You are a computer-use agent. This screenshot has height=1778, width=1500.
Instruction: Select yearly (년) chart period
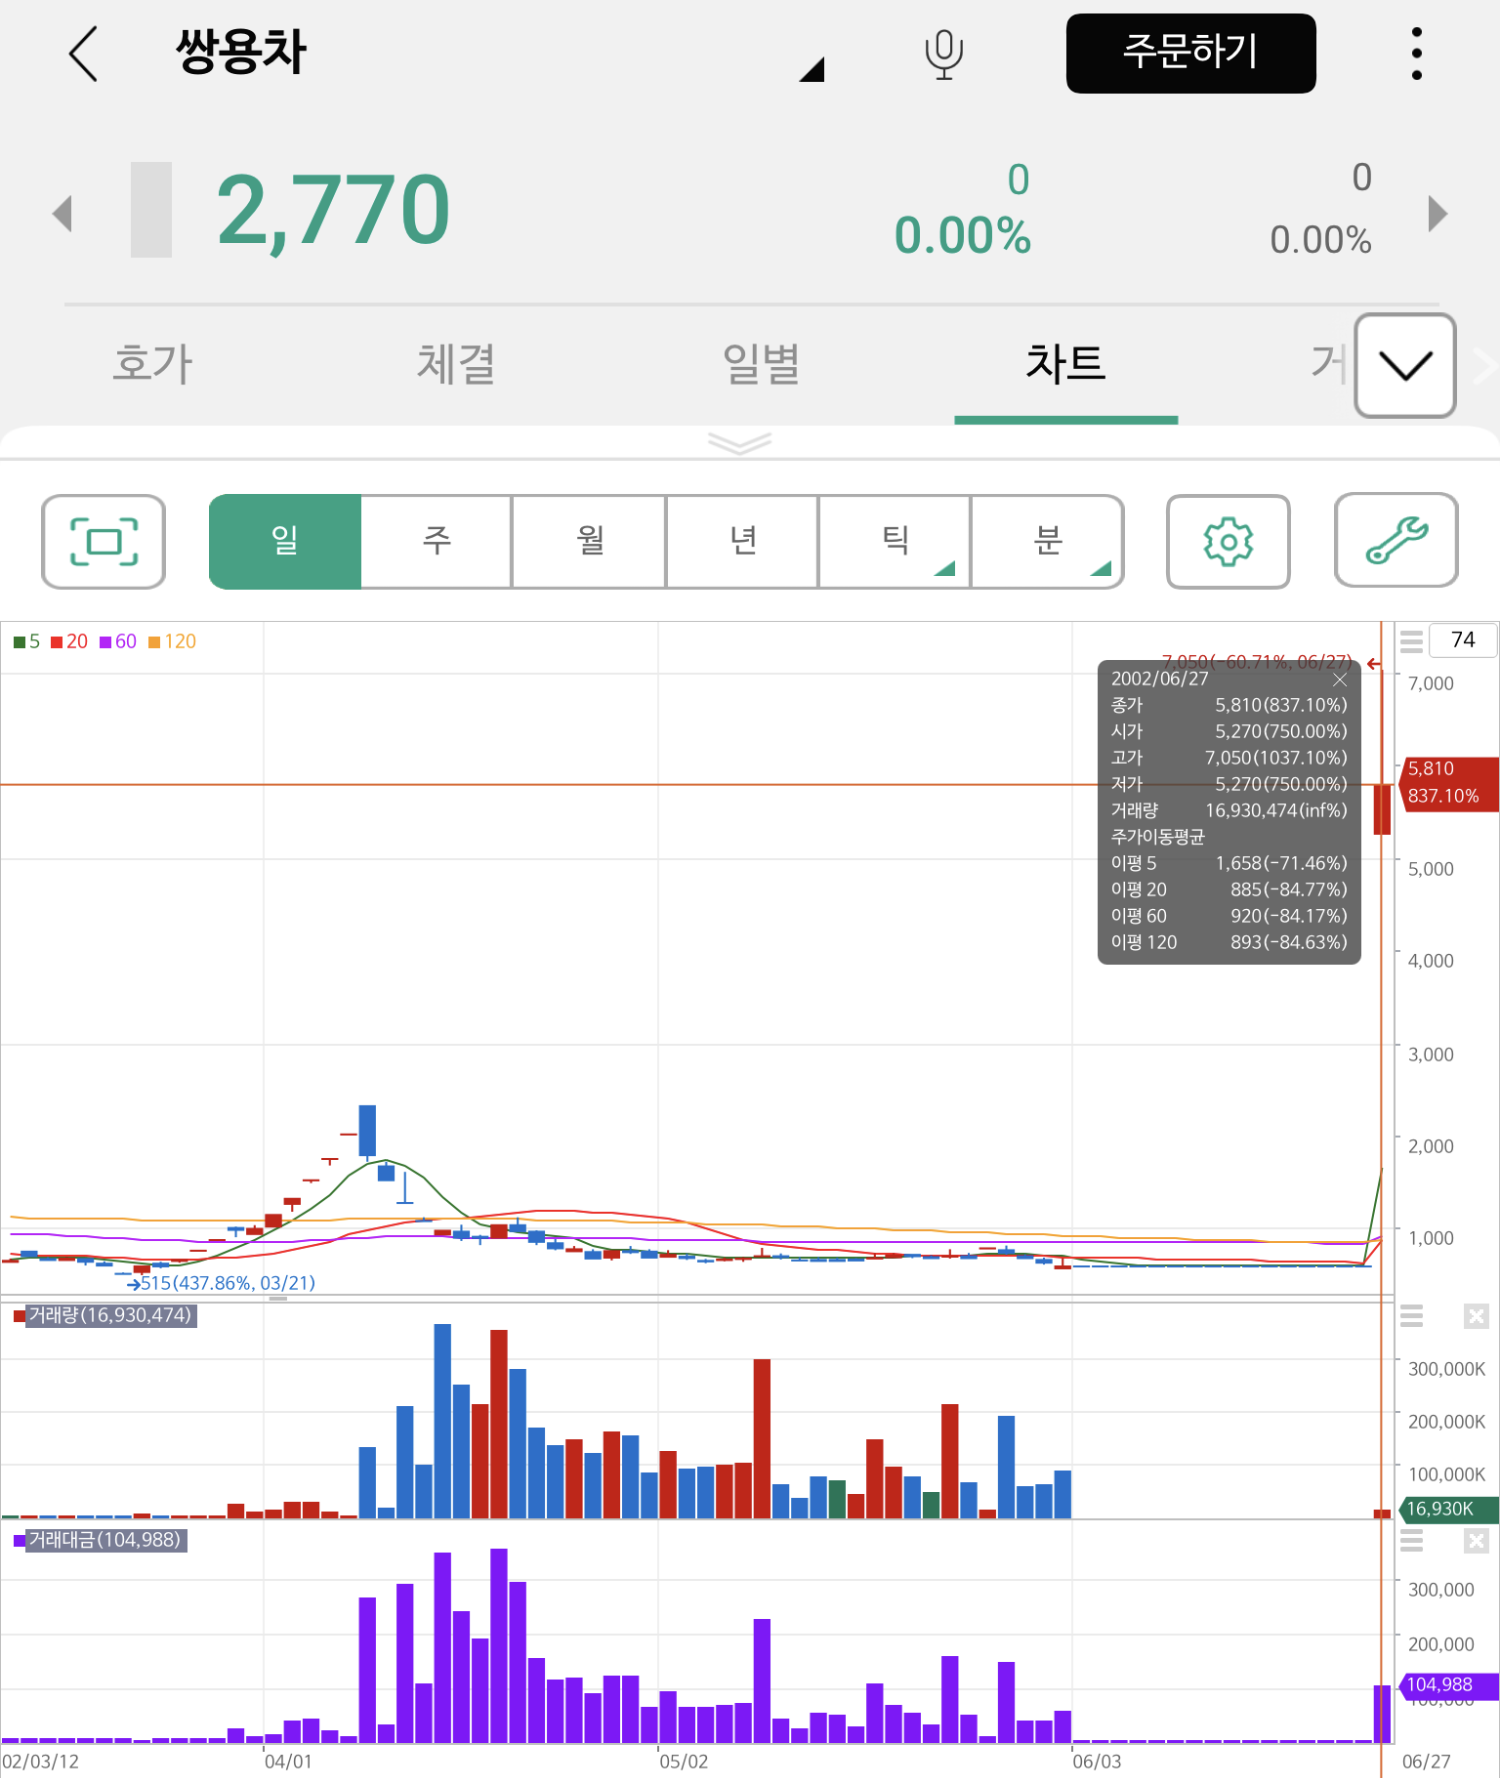[743, 541]
